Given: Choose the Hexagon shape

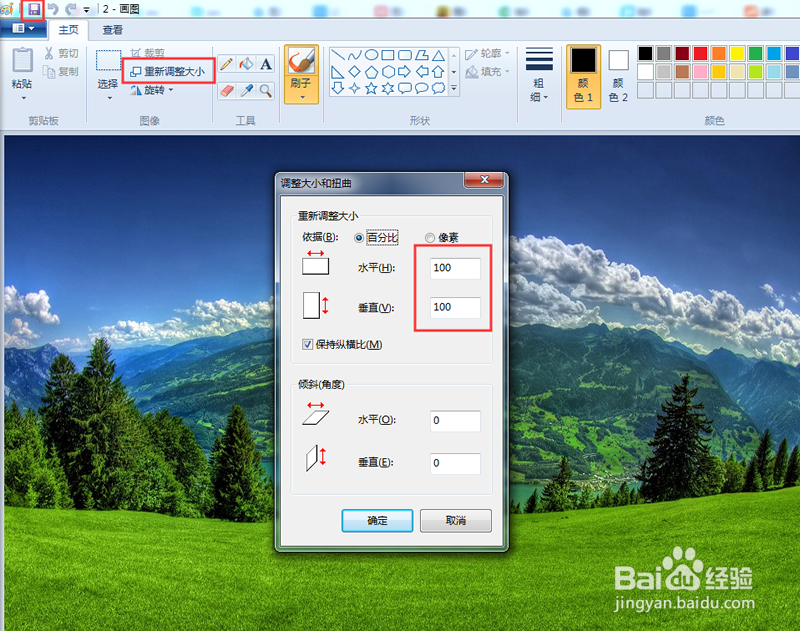Looking at the screenshot, I should pos(388,72).
